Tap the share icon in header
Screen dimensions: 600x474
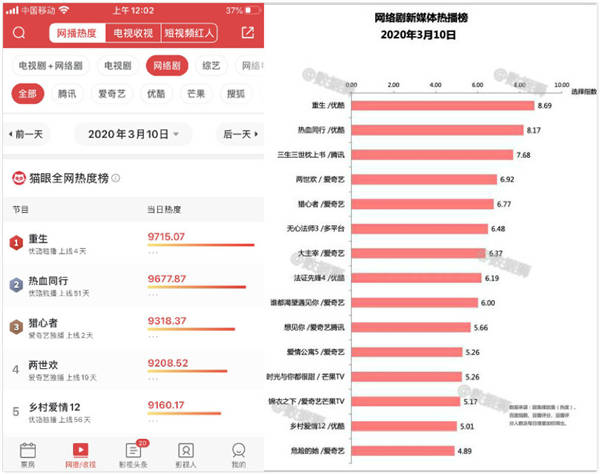coord(247,33)
